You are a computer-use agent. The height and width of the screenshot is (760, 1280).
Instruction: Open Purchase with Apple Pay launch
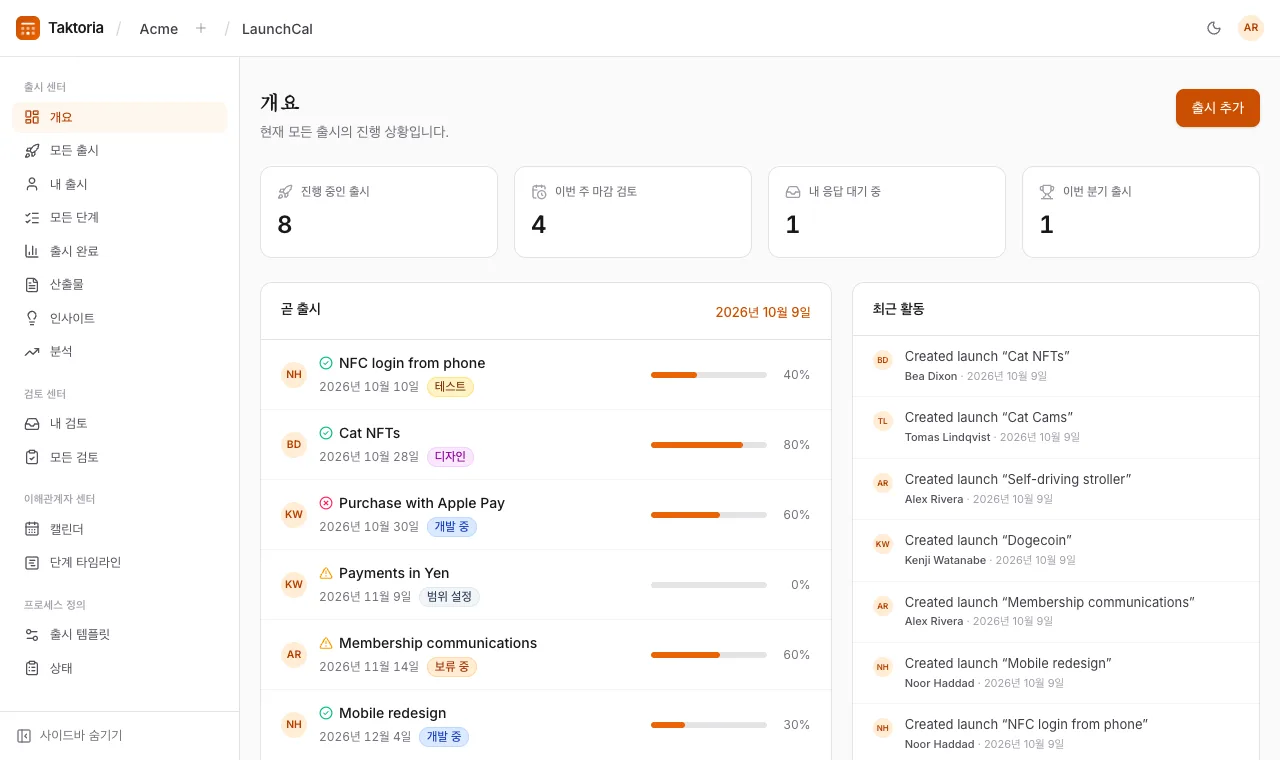(546, 515)
